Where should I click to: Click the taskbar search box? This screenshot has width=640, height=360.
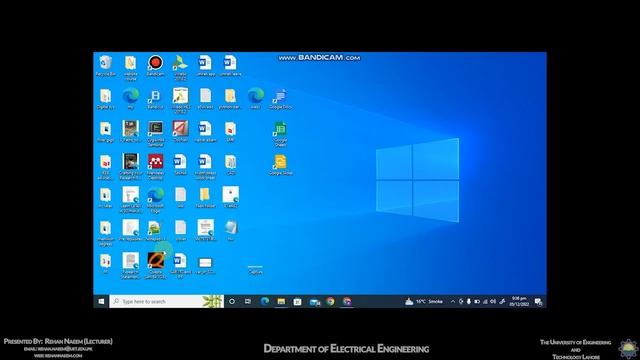click(x=167, y=301)
